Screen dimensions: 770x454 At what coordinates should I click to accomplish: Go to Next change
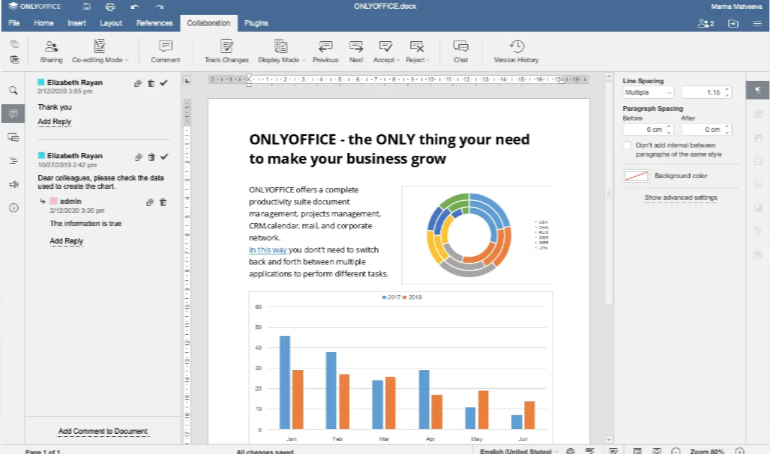point(356,52)
